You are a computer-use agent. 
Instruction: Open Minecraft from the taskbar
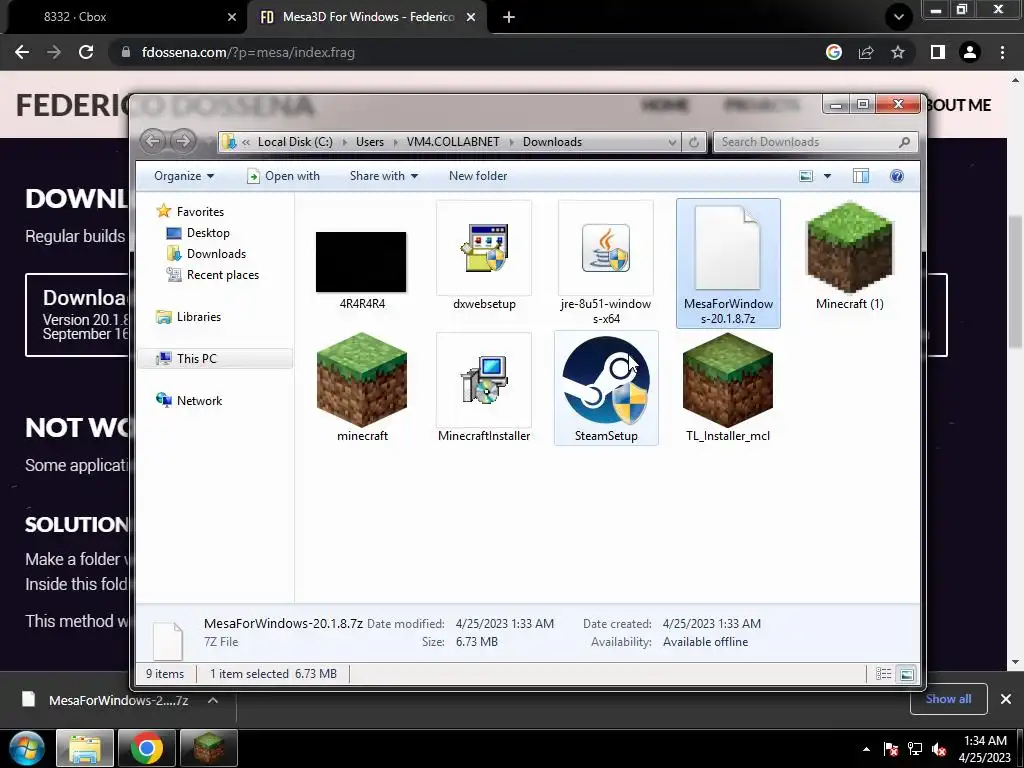pos(208,748)
